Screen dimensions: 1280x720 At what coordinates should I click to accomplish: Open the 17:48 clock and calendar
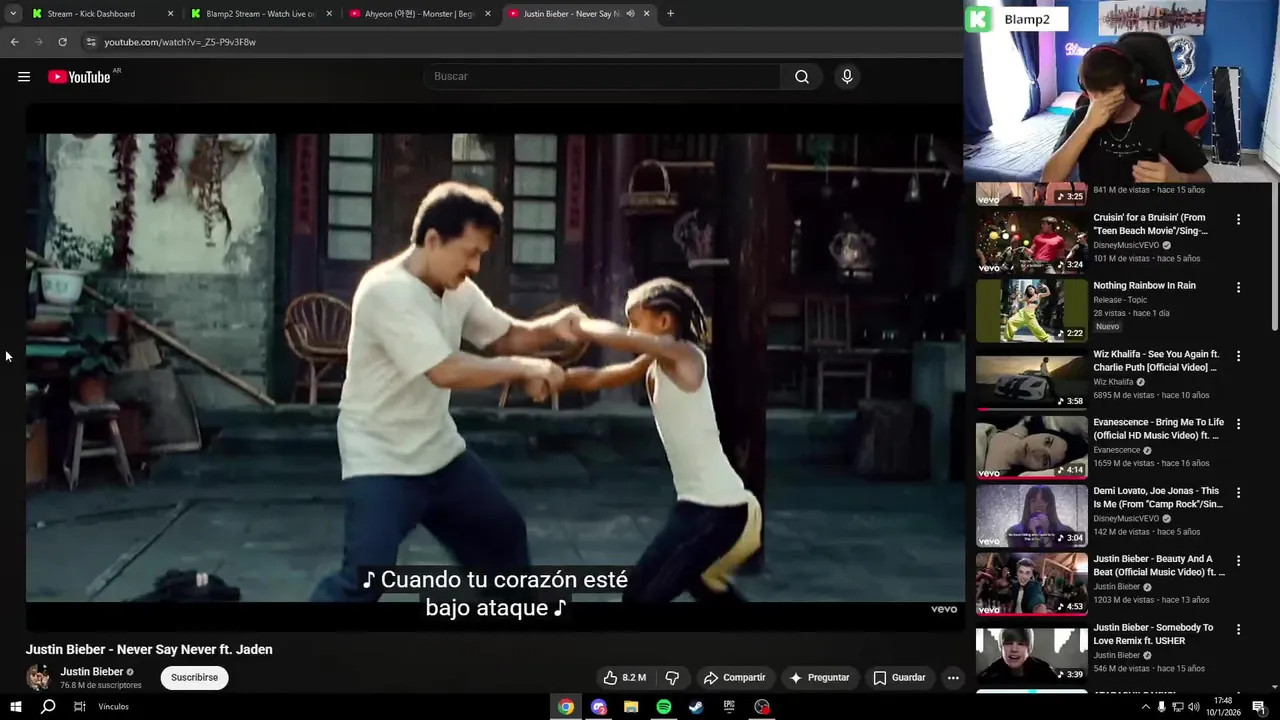point(1223,707)
